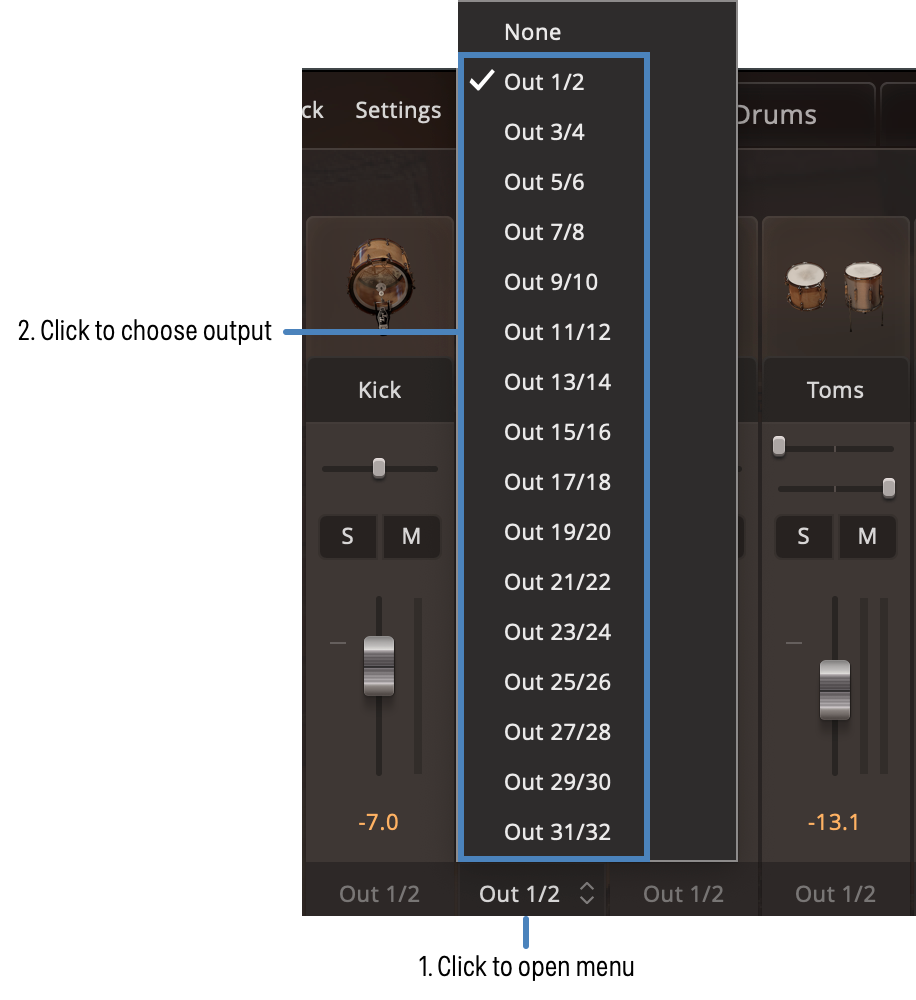This screenshot has height=1000, width=916.
Task: Select Out 9/10 output option
Action: click(x=551, y=282)
